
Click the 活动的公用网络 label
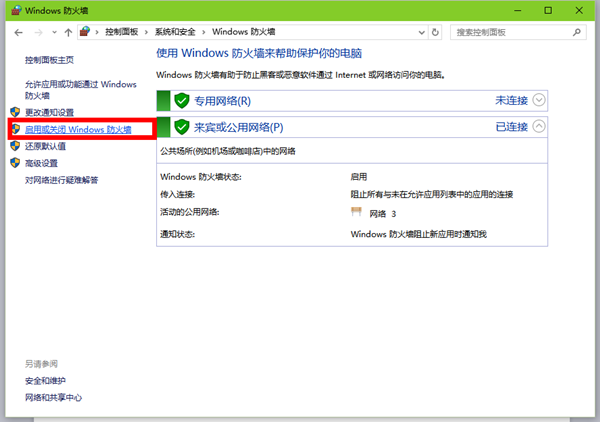190,212
